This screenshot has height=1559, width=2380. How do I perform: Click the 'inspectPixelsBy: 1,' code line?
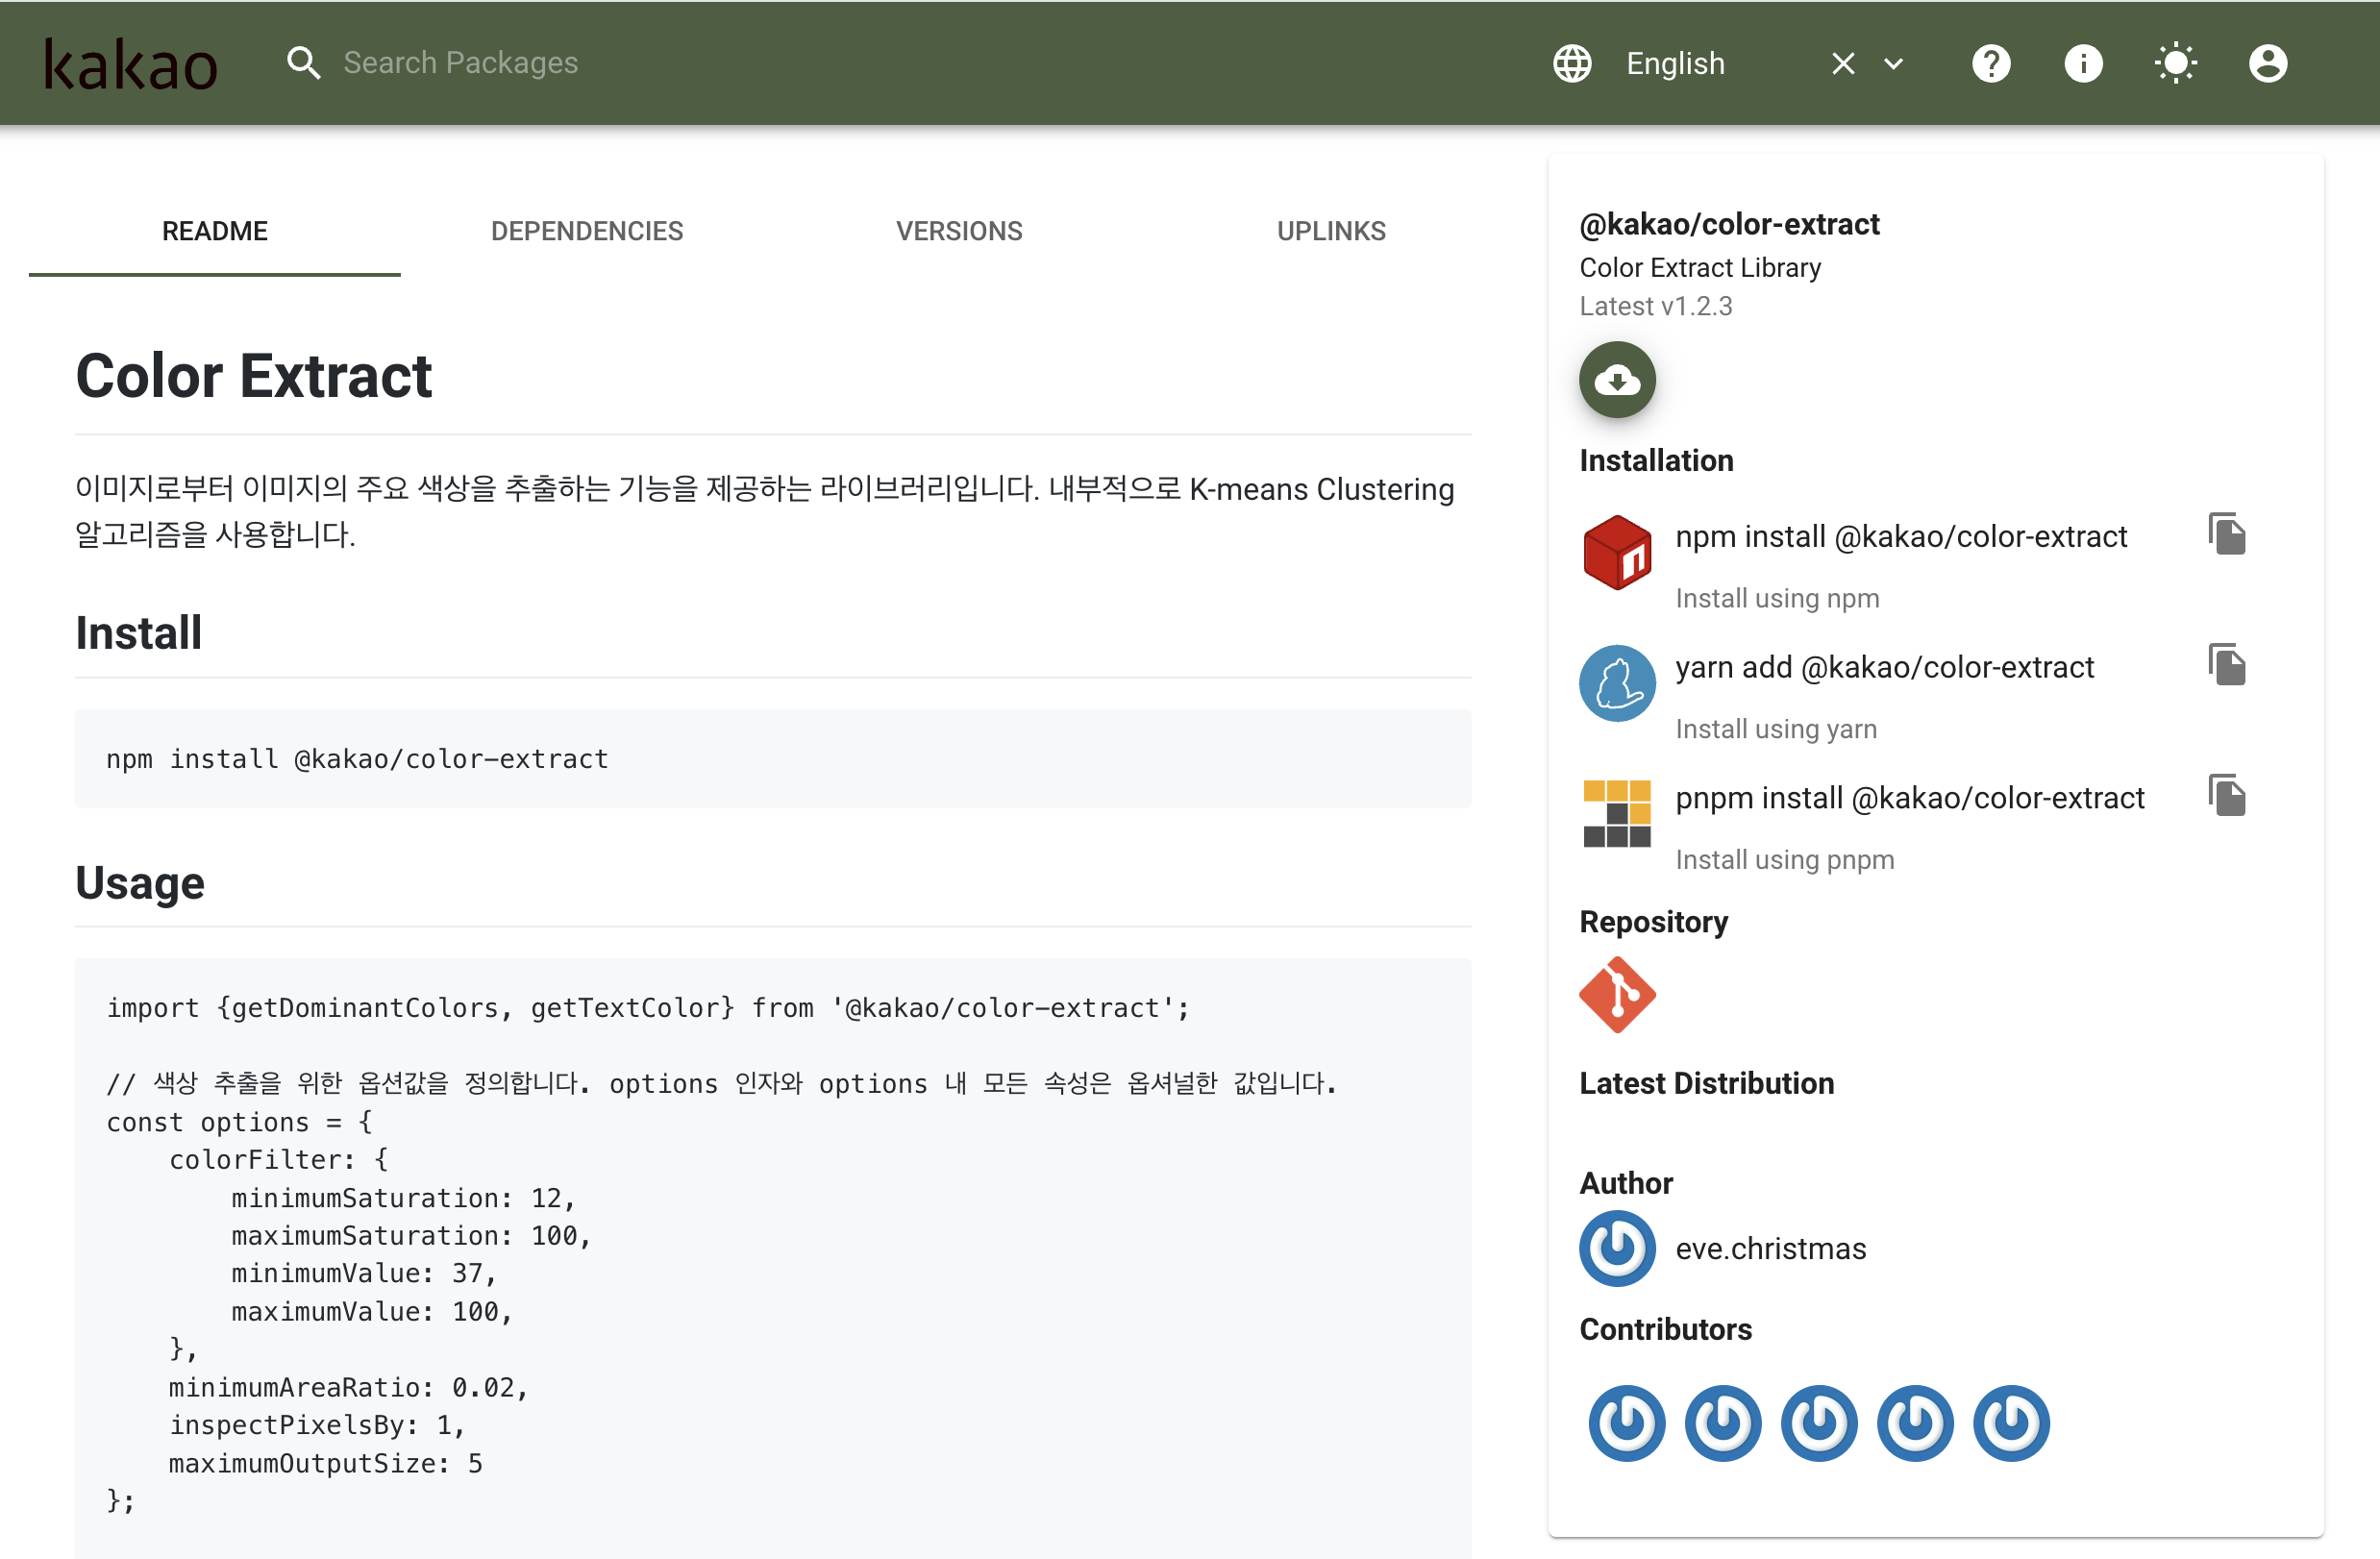tap(317, 1425)
